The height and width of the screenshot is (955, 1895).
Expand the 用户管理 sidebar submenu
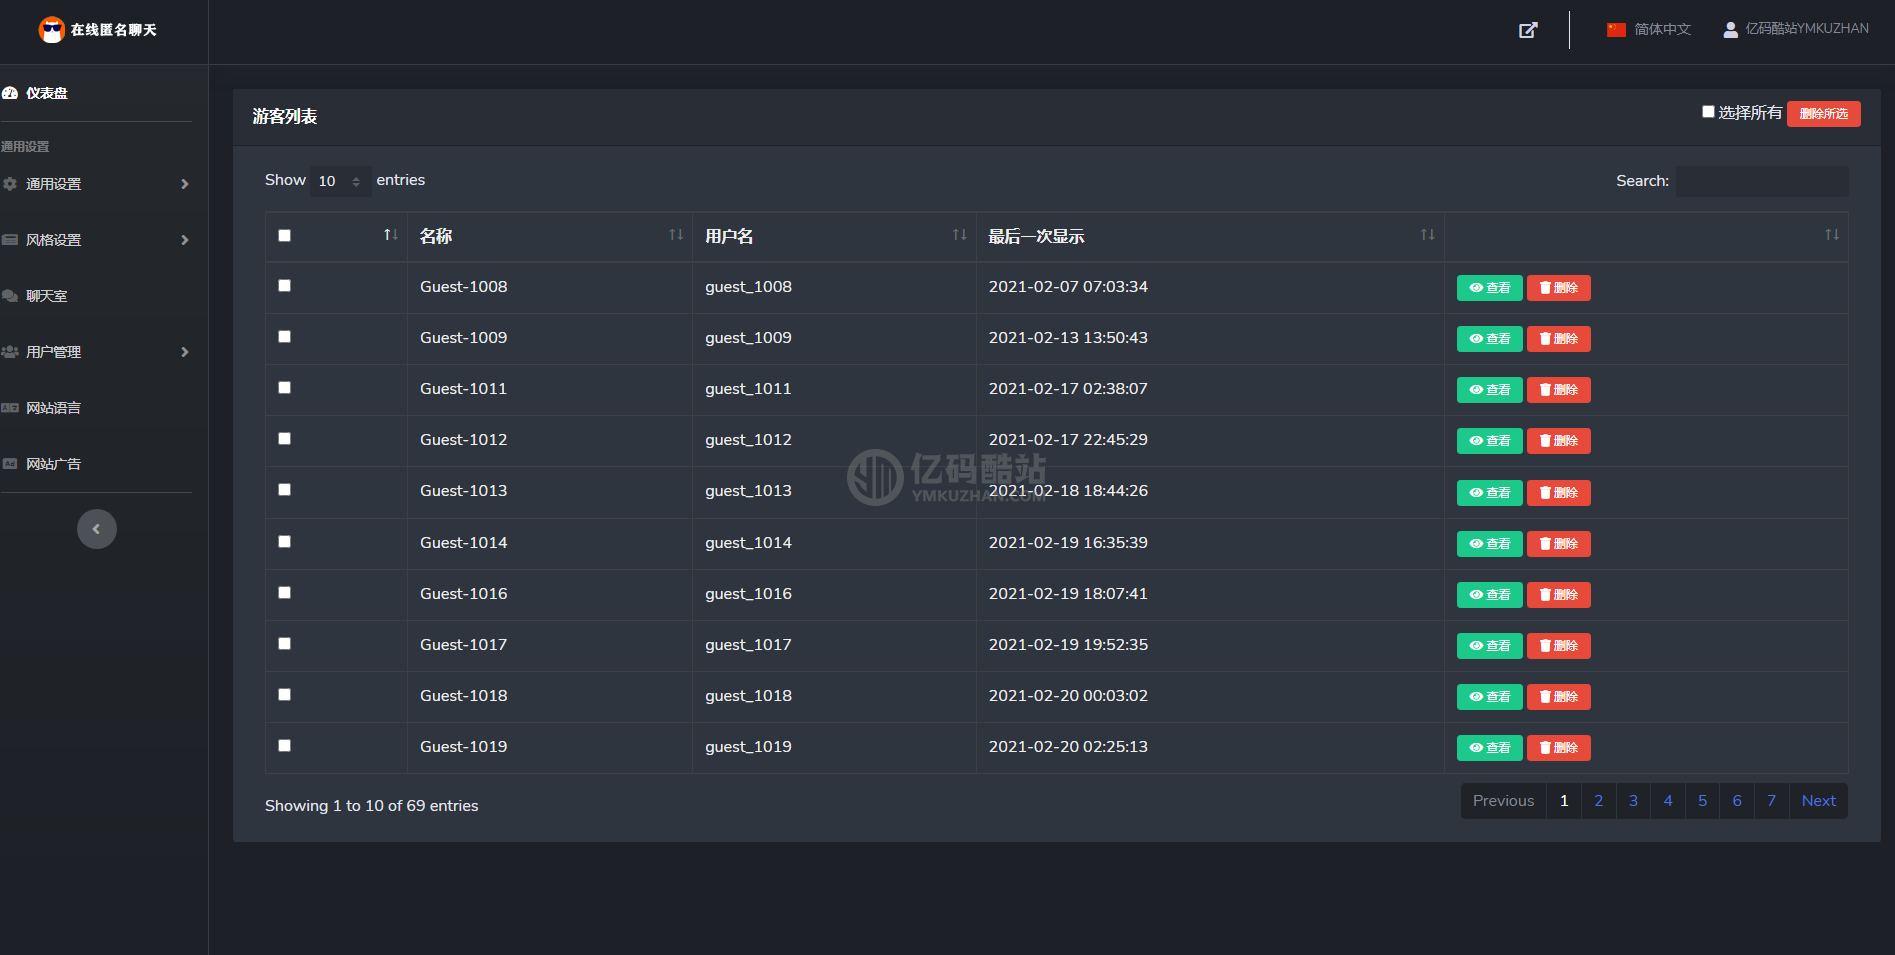click(x=96, y=352)
